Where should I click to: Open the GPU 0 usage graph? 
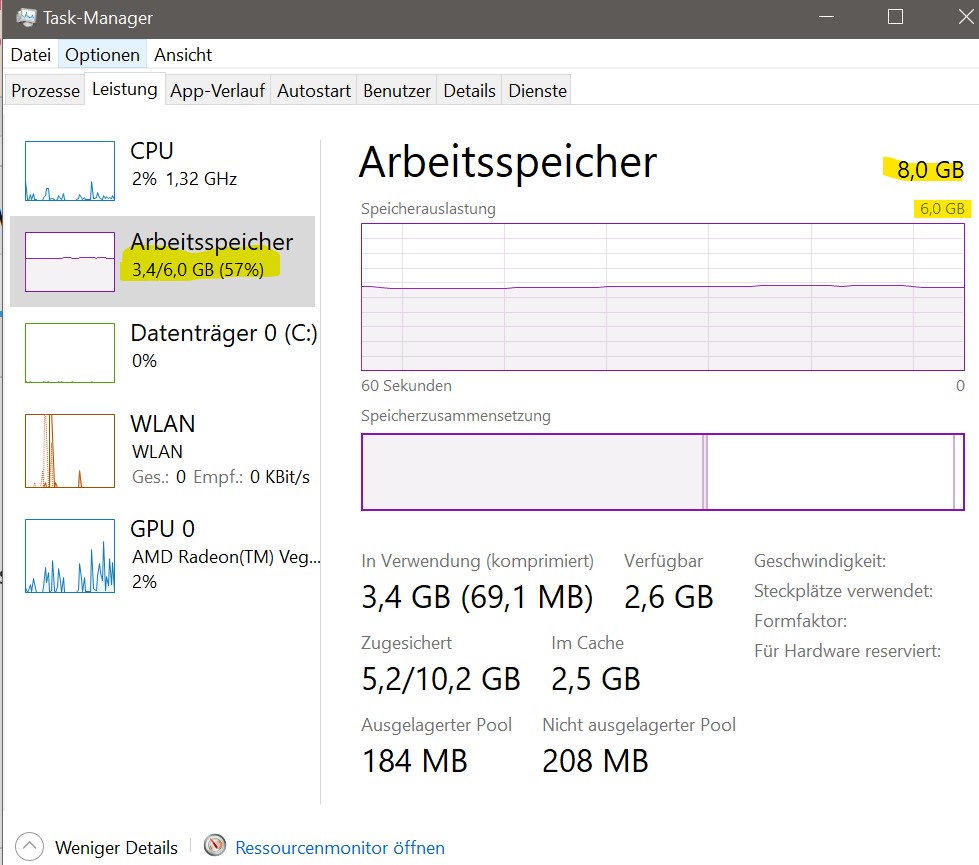[70, 555]
